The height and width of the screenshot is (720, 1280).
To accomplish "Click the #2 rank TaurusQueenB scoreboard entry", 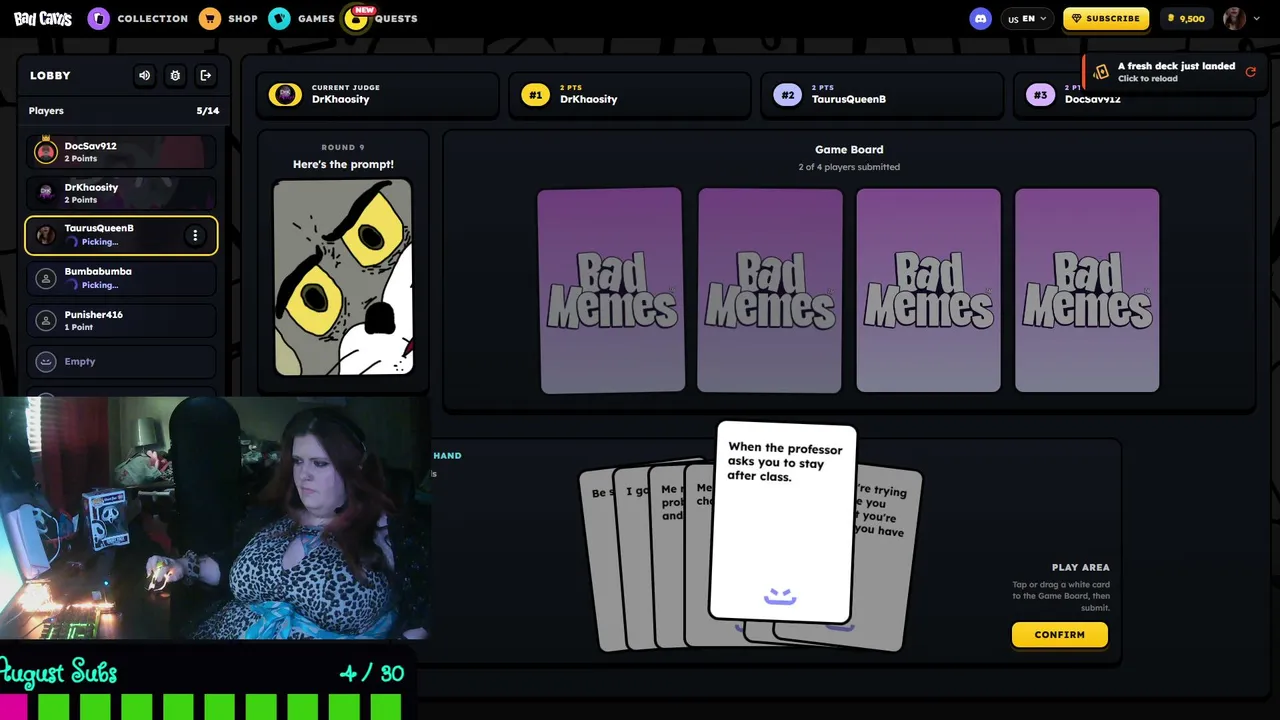I will [x=882, y=95].
